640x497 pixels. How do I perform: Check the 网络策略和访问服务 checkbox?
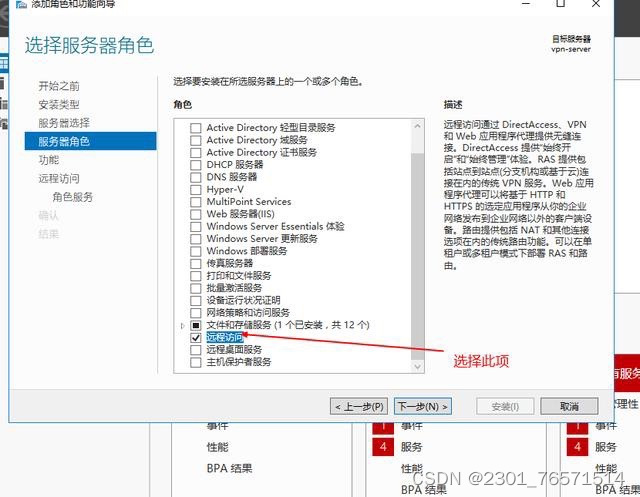(196, 313)
